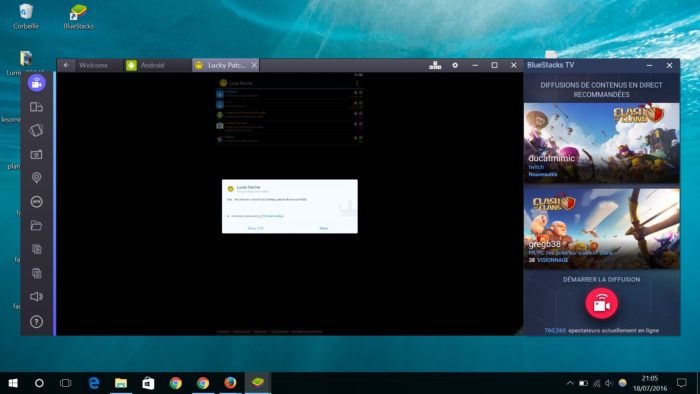This screenshot has height=394, width=700.
Task: Click the DÉMARRER LA DIFFUSION label
Action: click(x=601, y=279)
